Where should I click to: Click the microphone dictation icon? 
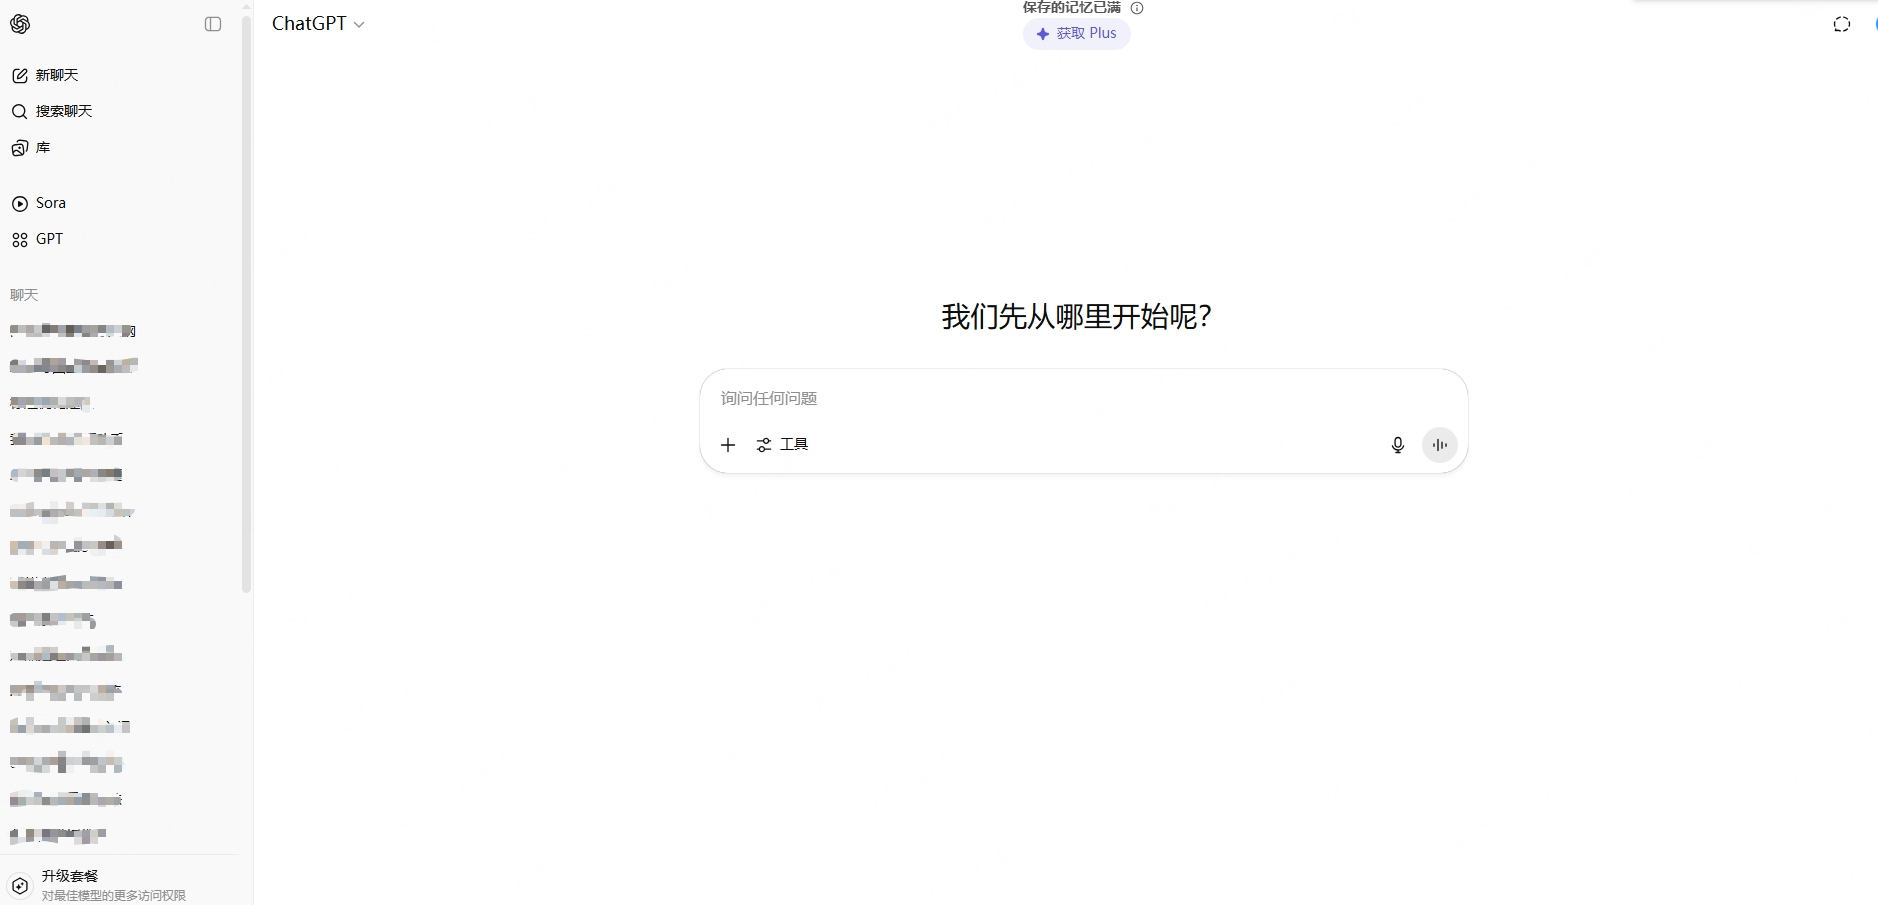(x=1398, y=445)
